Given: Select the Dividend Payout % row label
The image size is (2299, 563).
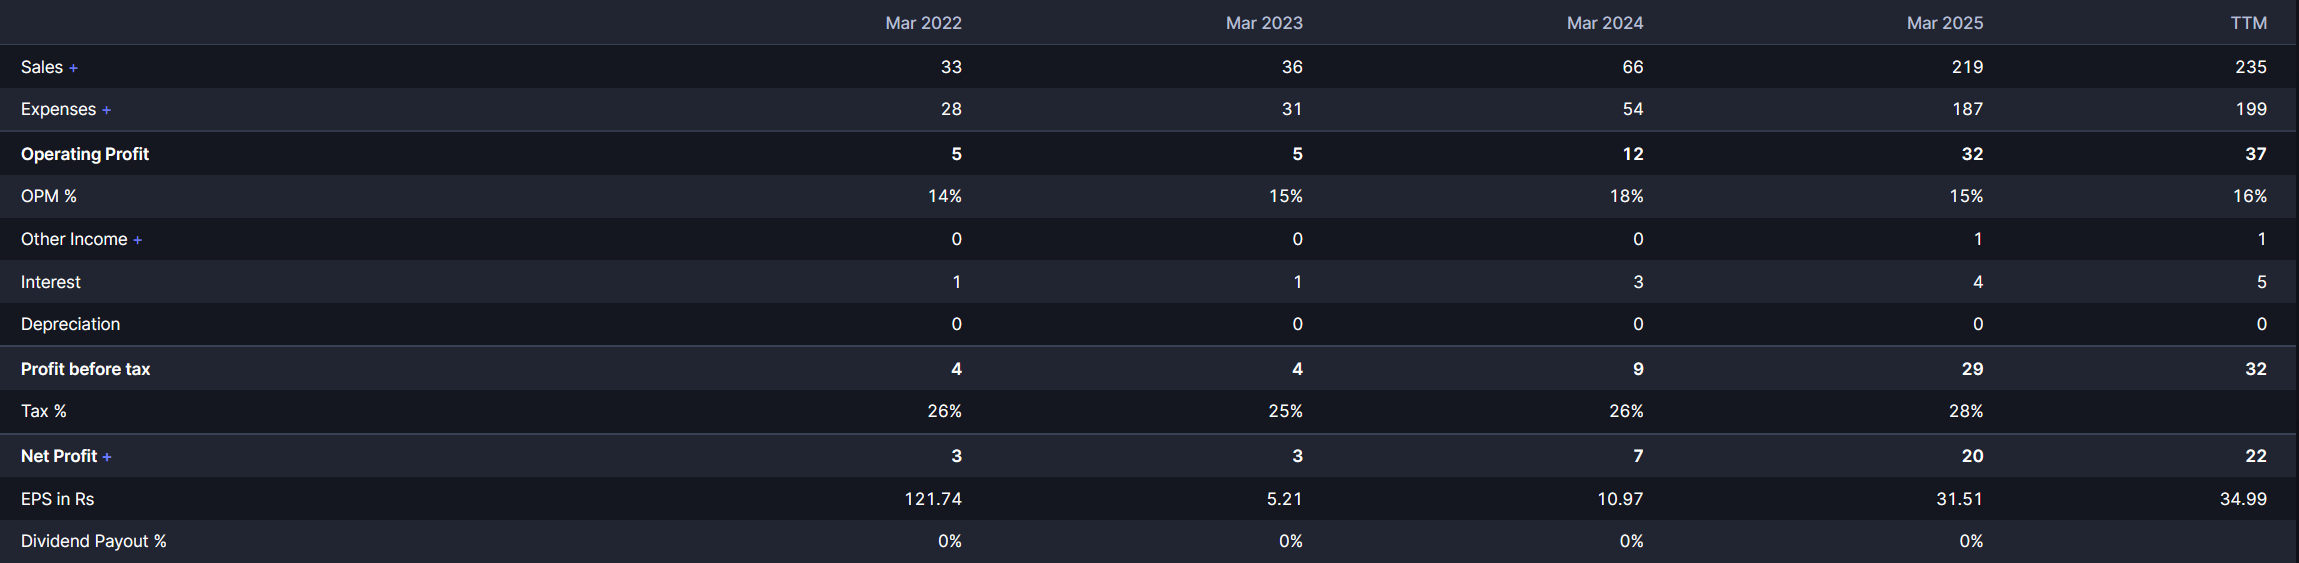Looking at the screenshot, I should (x=94, y=541).
